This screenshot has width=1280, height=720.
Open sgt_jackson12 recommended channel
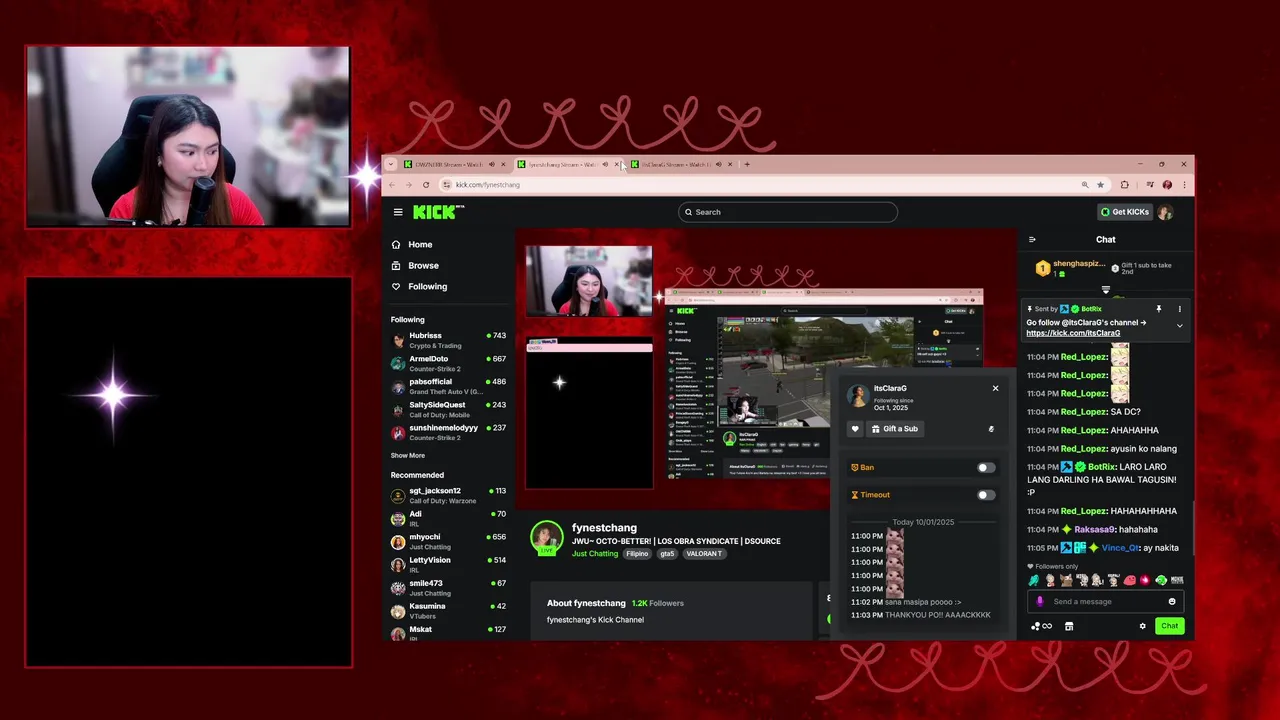pos(448,495)
